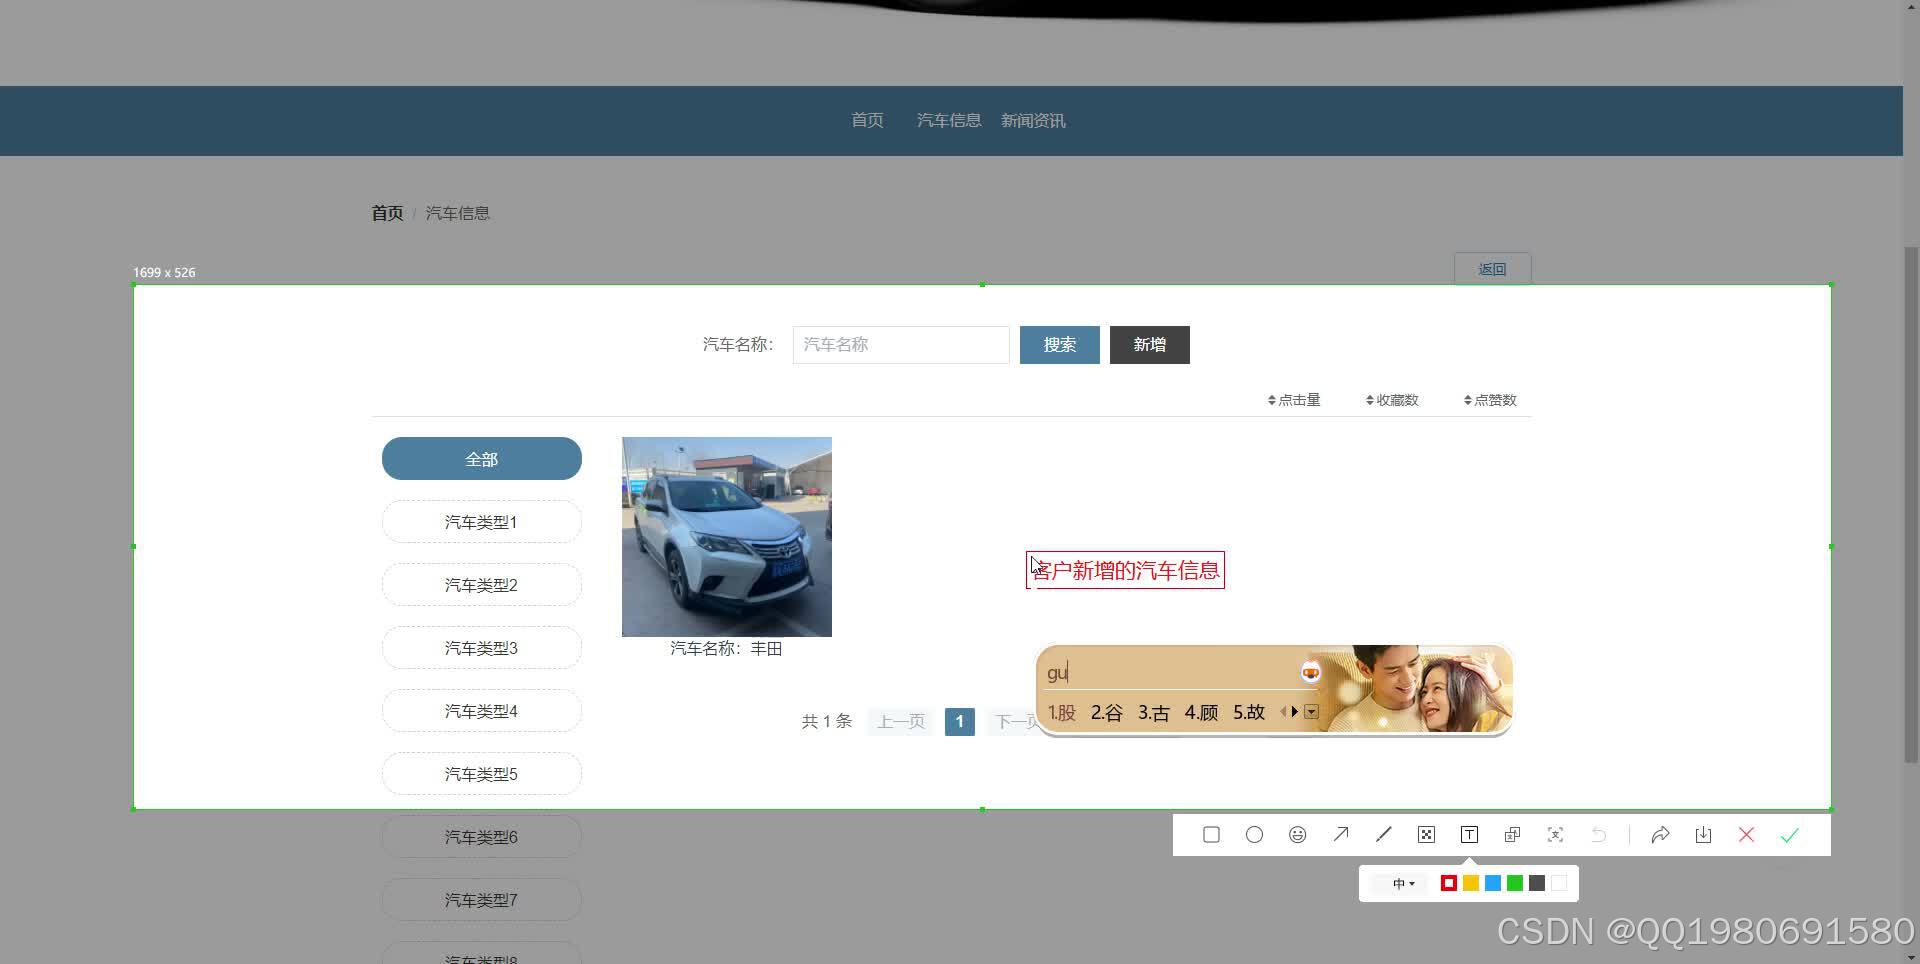This screenshot has height=964, width=1920.
Task: Click the 新增 button
Action: tap(1150, 345)
